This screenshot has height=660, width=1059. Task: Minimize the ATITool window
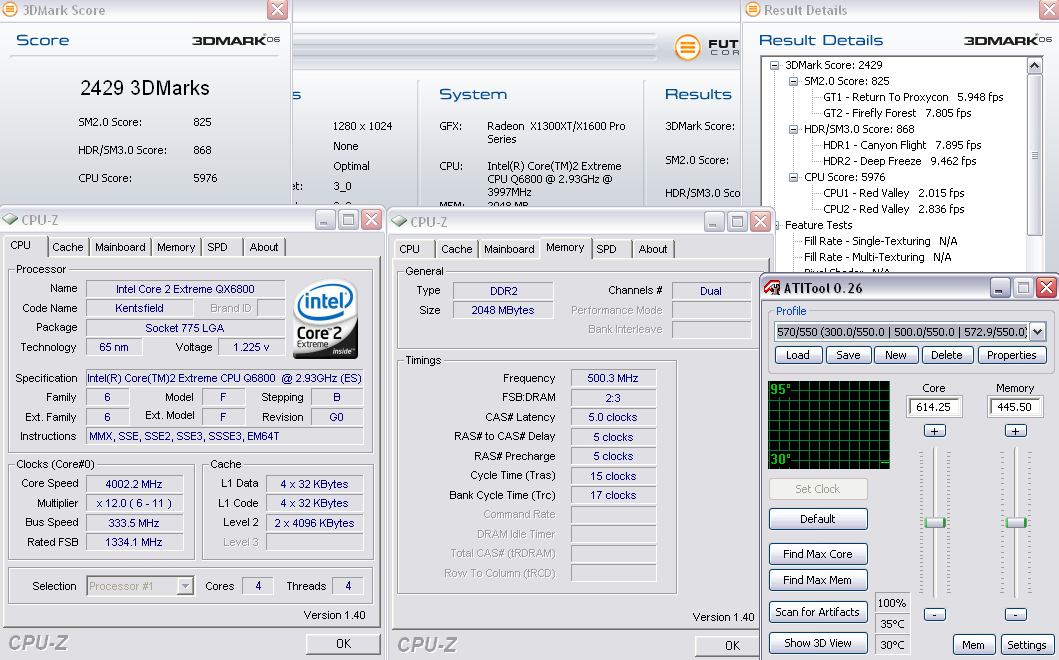1000,288
